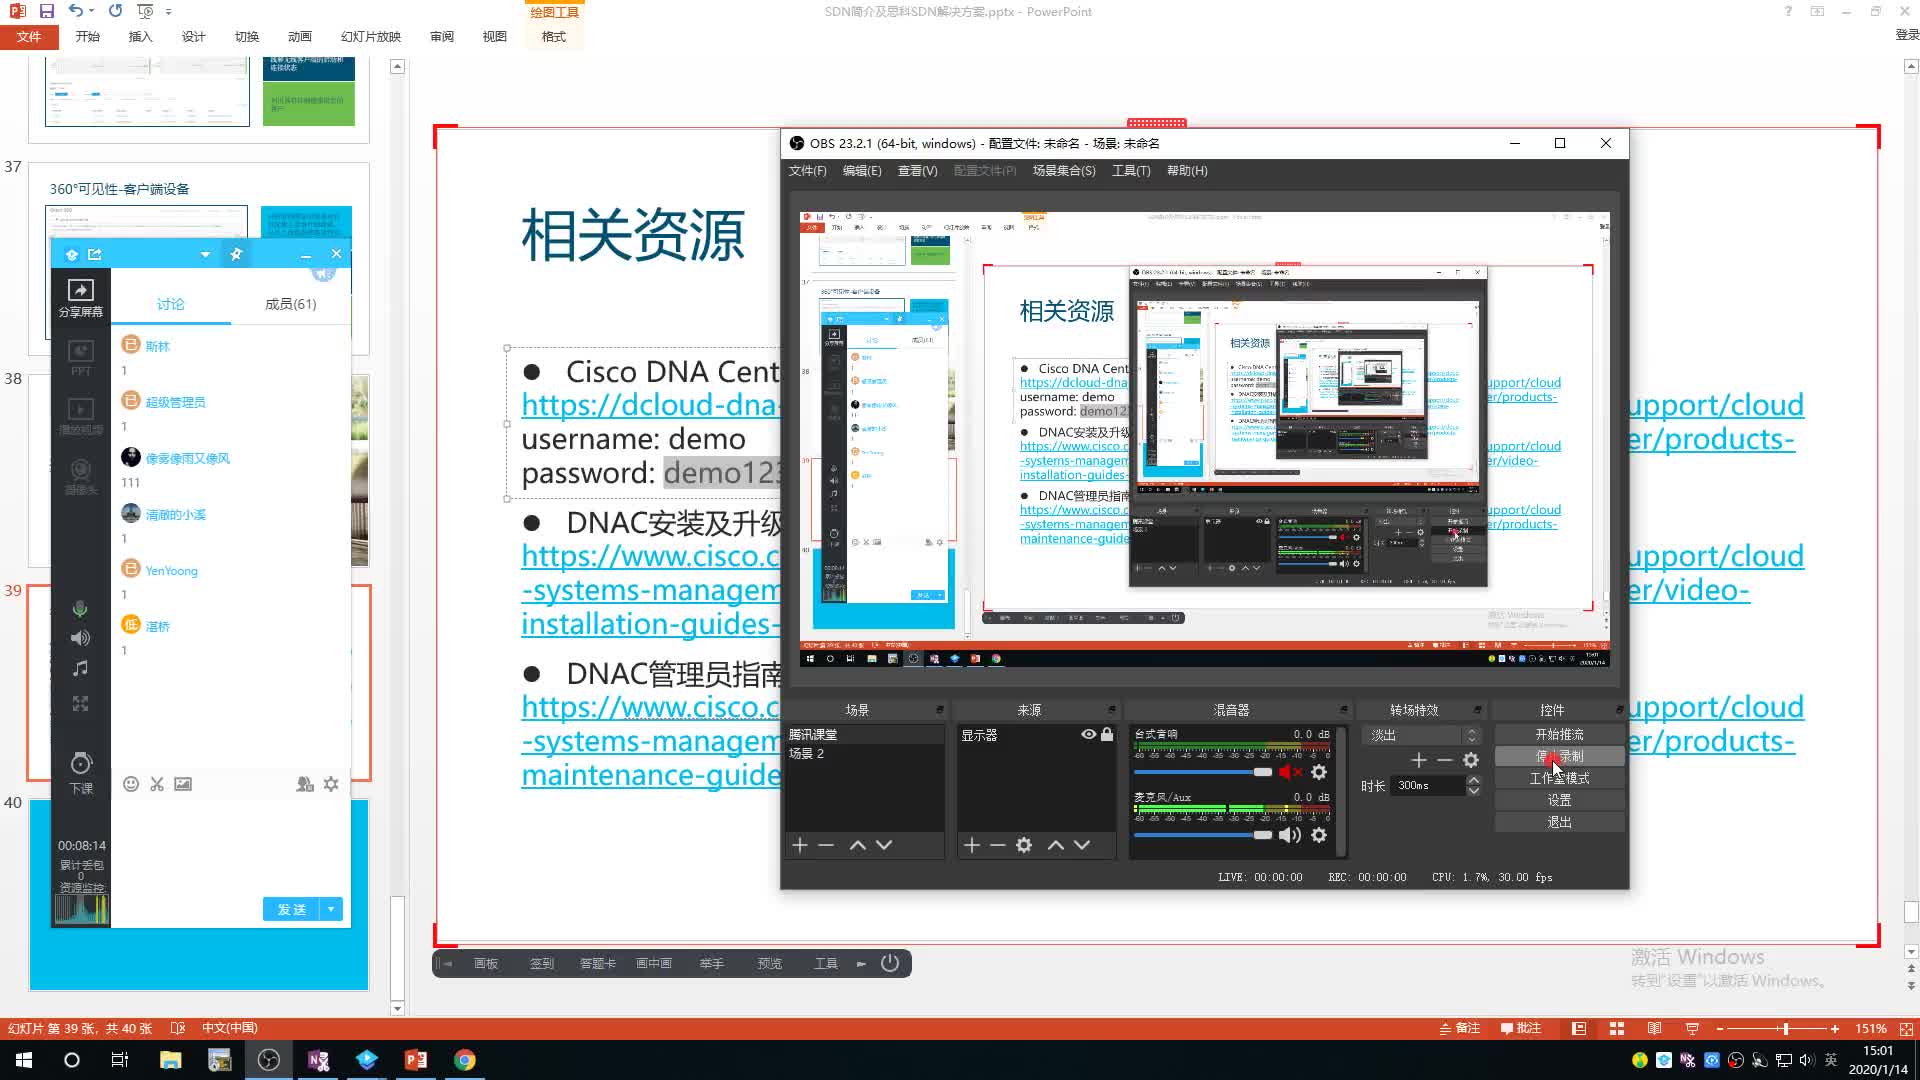Image resolution: width=1920 pixels, height=1080 pixels.
Task: Toggle 备注 notes pane in status bar
Action: (1460, 1028)
